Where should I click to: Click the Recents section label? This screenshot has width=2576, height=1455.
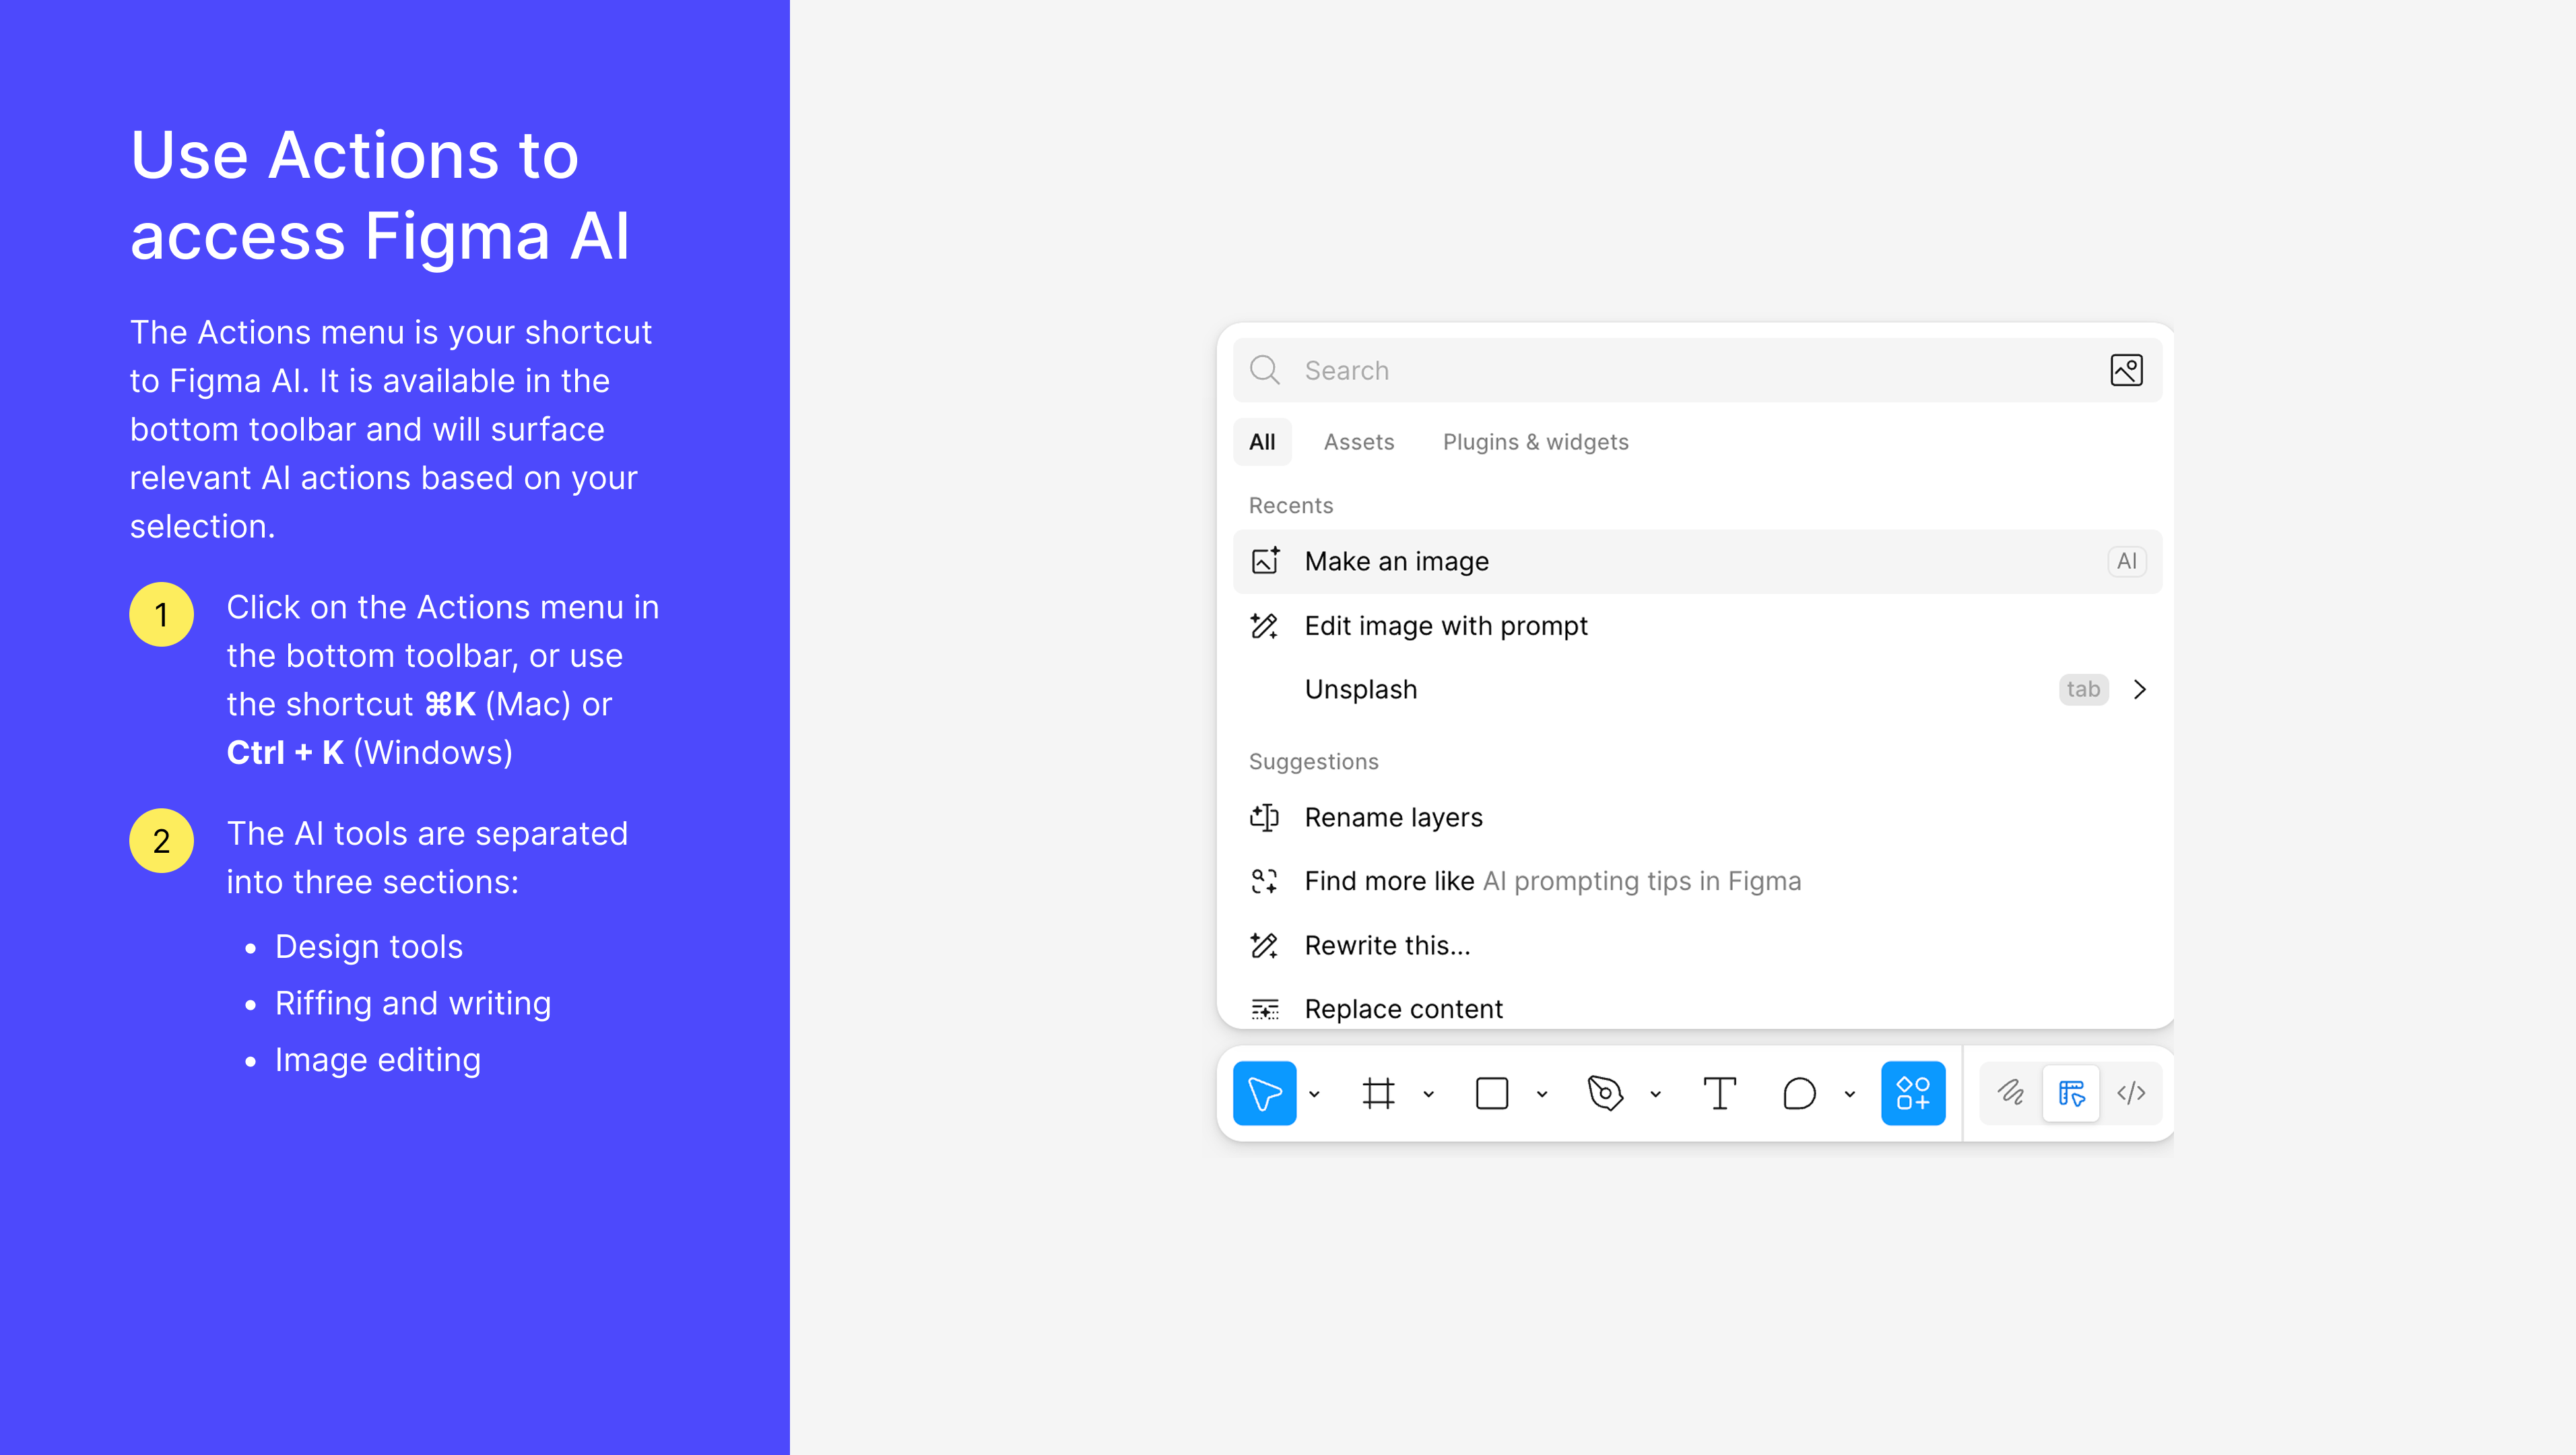click(x=1290, y=505)
